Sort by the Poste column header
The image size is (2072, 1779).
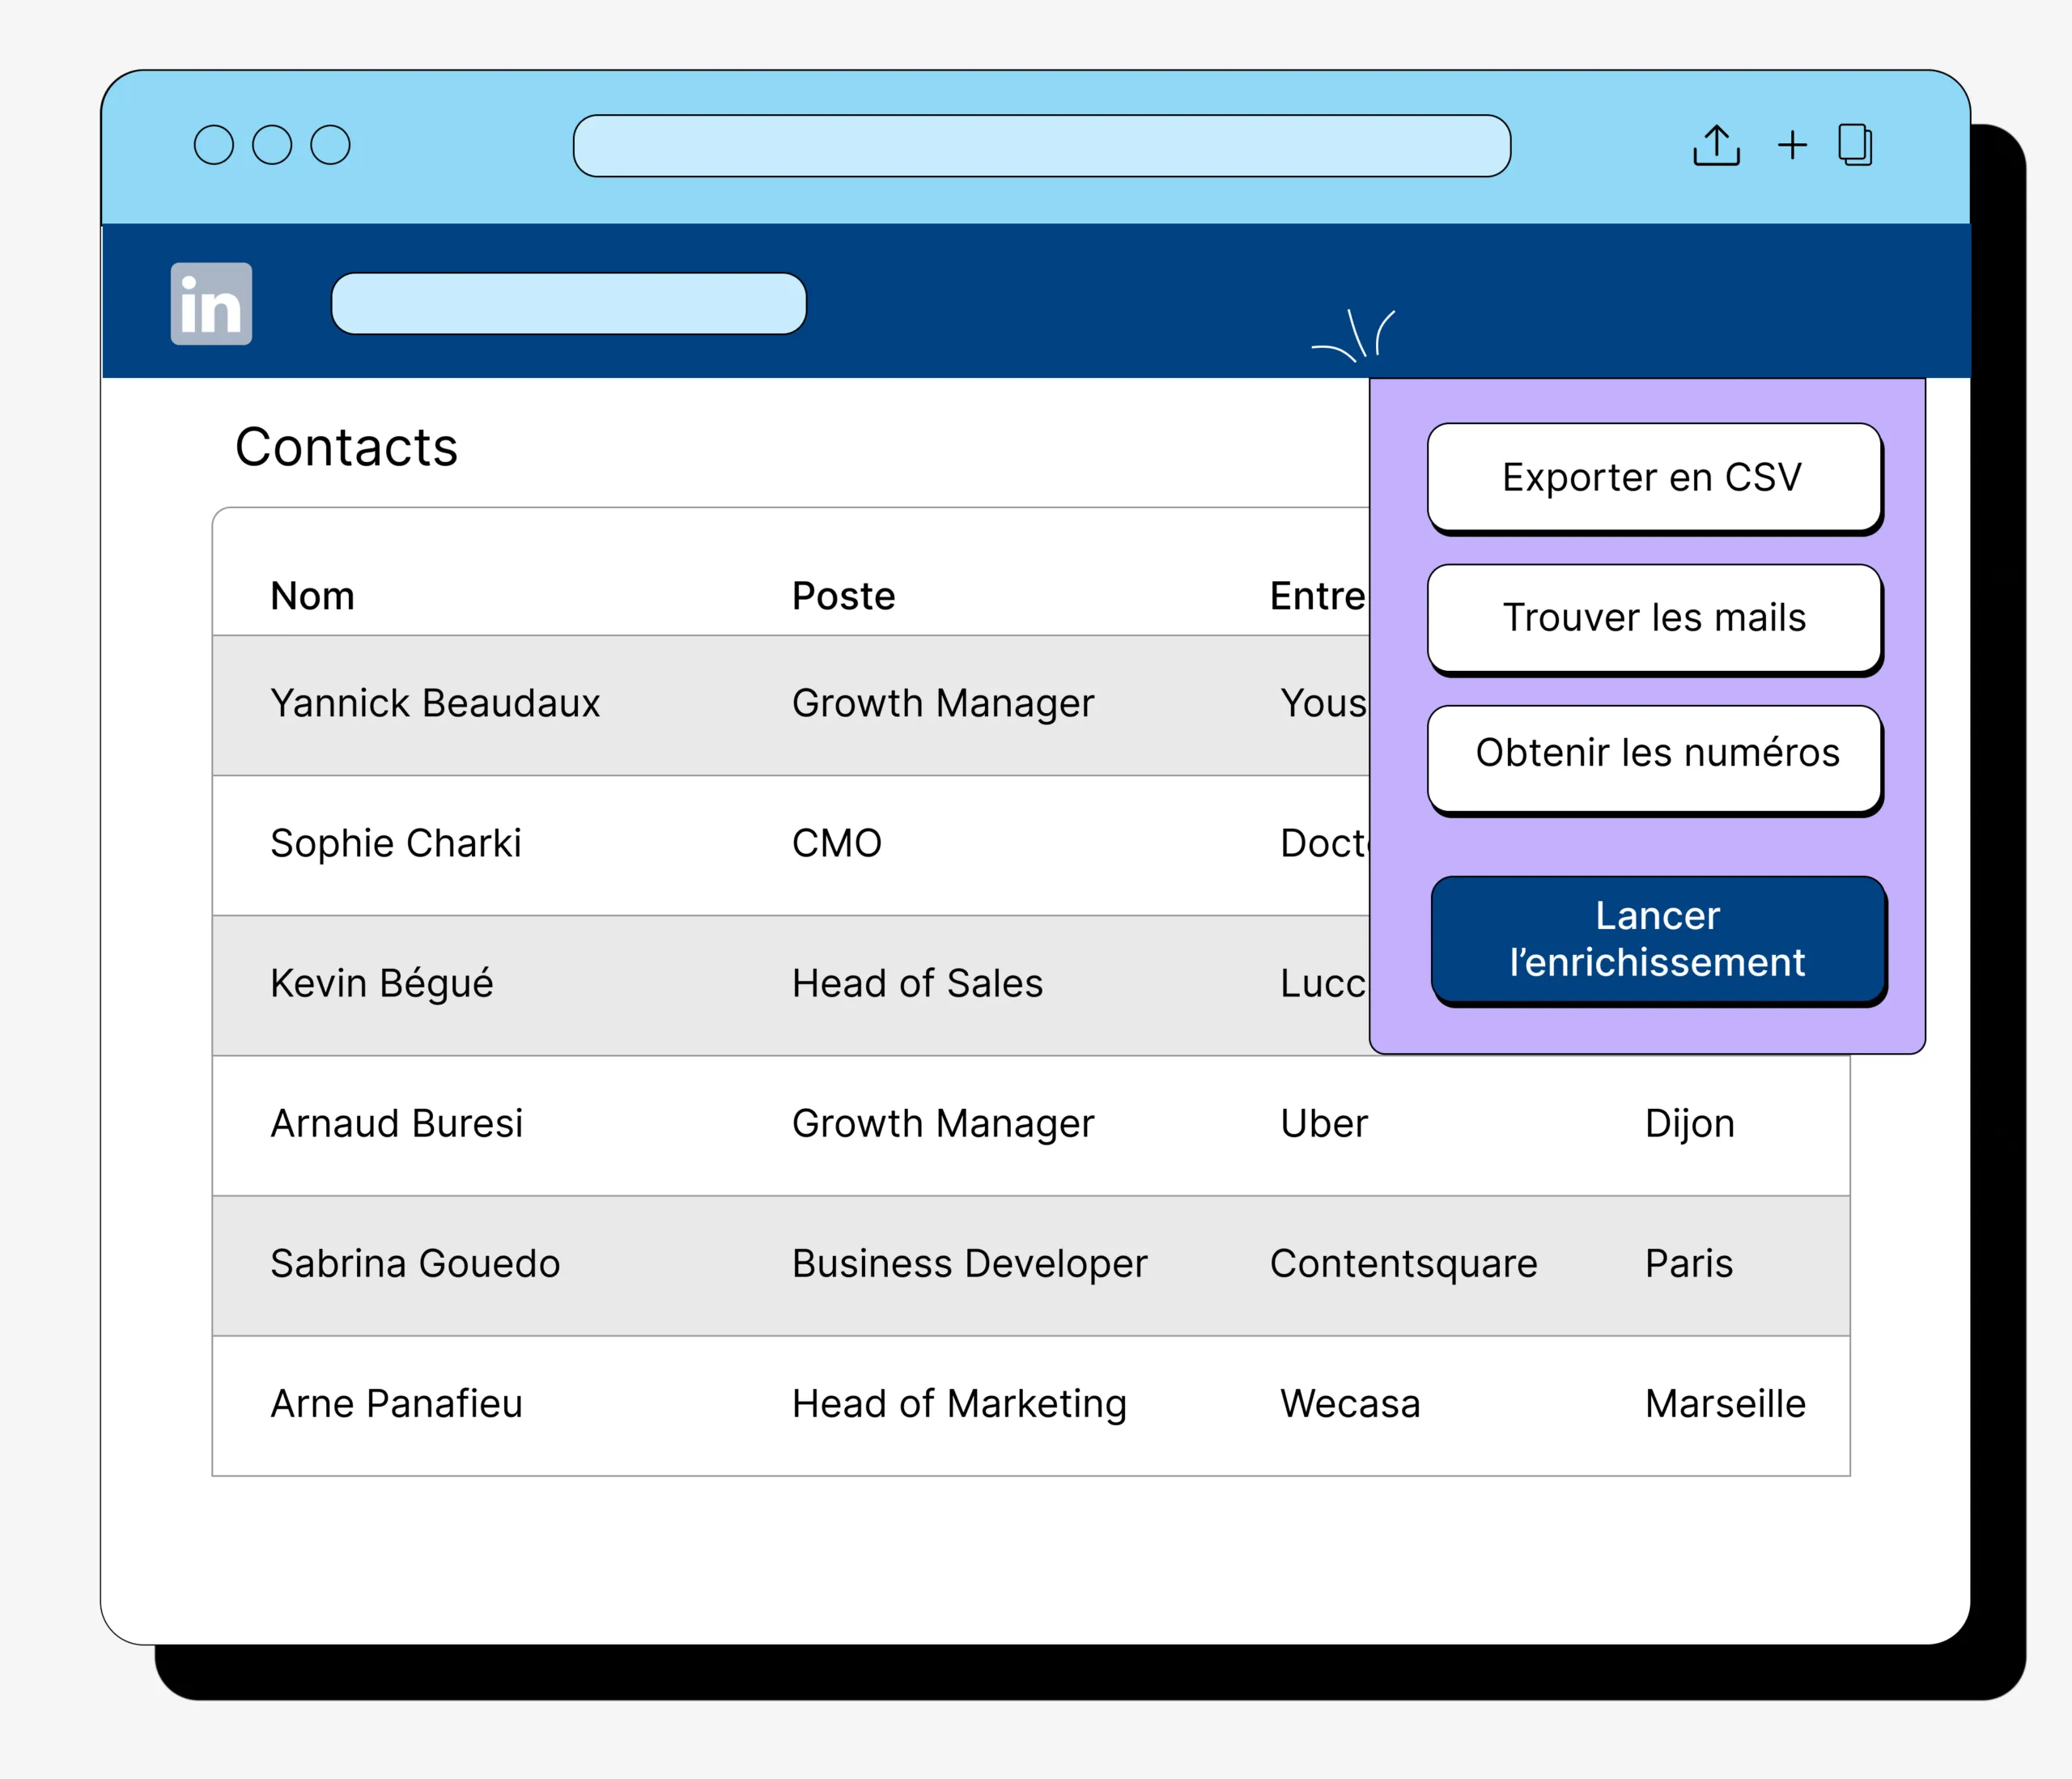click(843, 596)
